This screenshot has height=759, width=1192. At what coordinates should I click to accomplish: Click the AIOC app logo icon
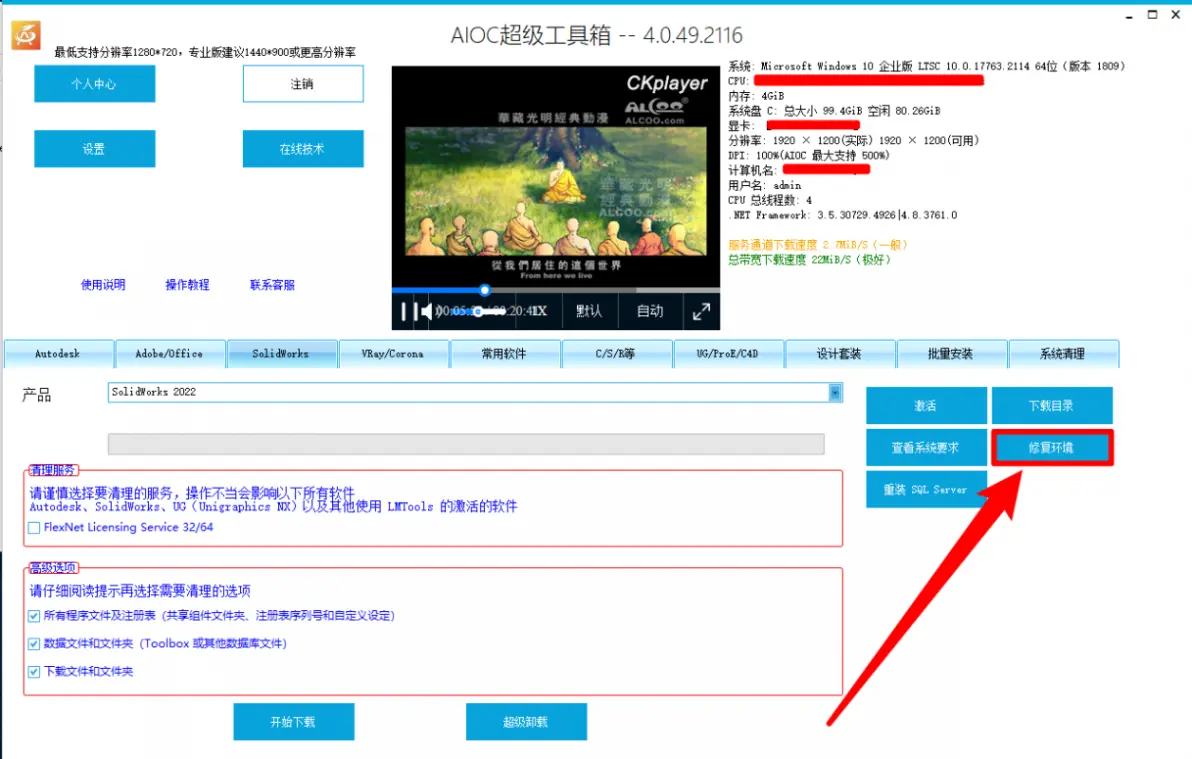pos(26,35)
